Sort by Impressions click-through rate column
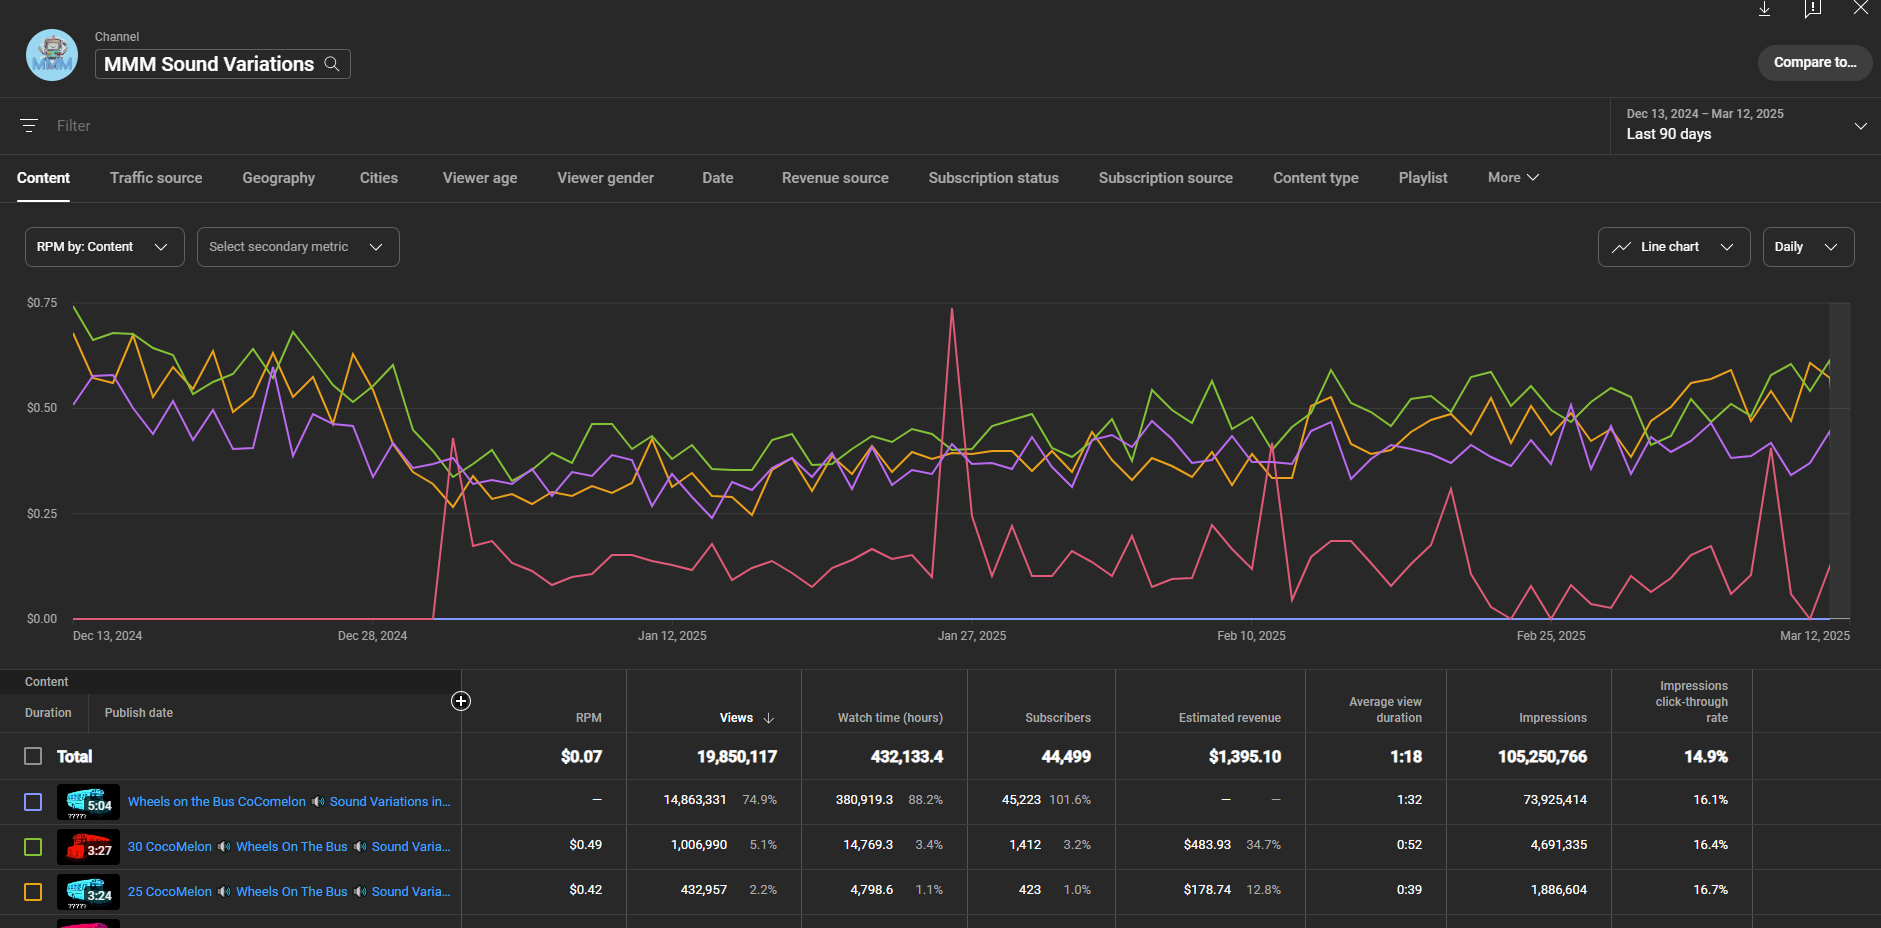 [x=1691, y=702]
